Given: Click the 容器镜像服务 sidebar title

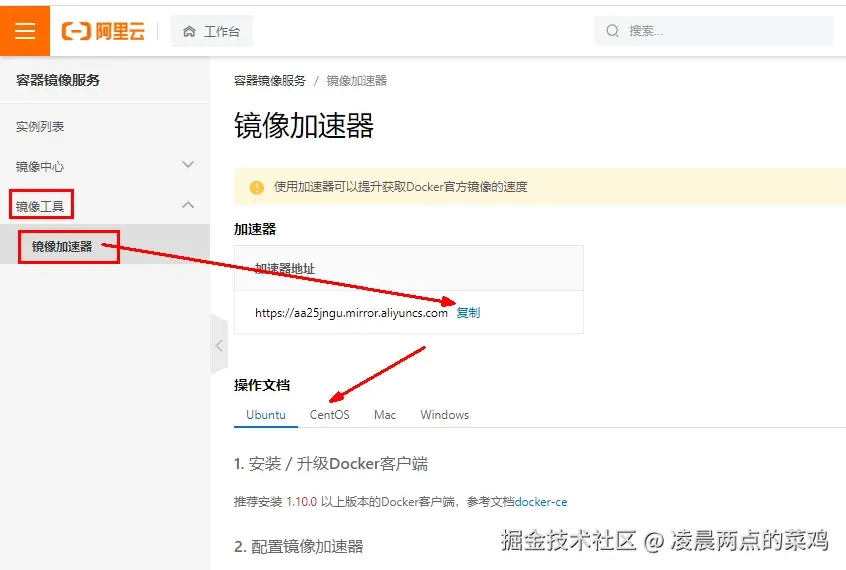Looking at the screenshot, I should coord(58,80).
